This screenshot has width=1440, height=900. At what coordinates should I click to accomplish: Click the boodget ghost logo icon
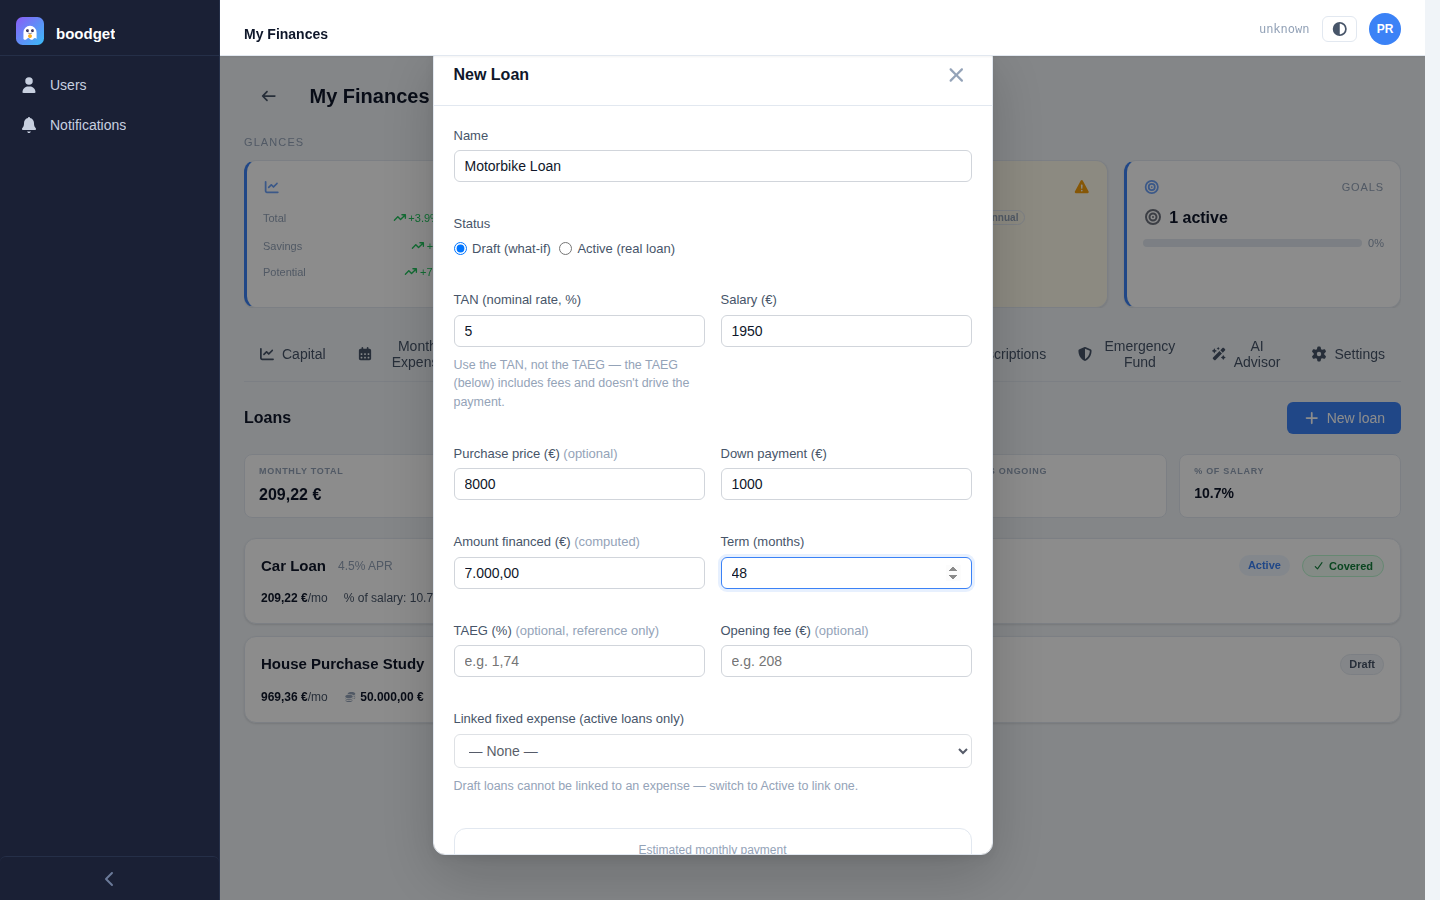click(x=30, y=31)
